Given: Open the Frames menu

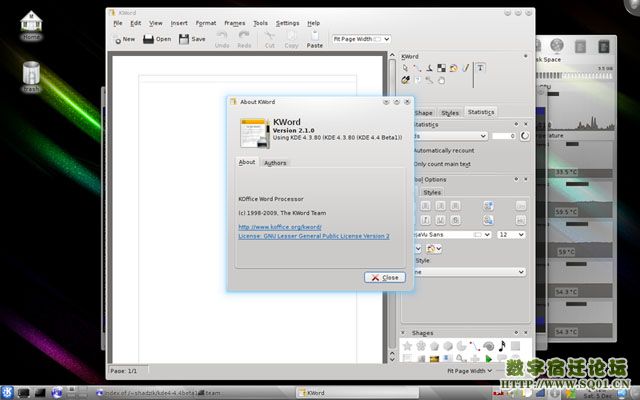Looking at the screenshot, I should click(235, 23).
